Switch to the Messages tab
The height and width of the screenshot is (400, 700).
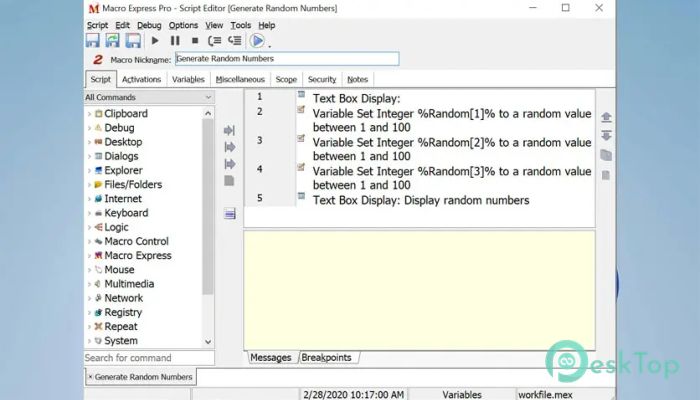pyautogui.click(x=271, y=358)
